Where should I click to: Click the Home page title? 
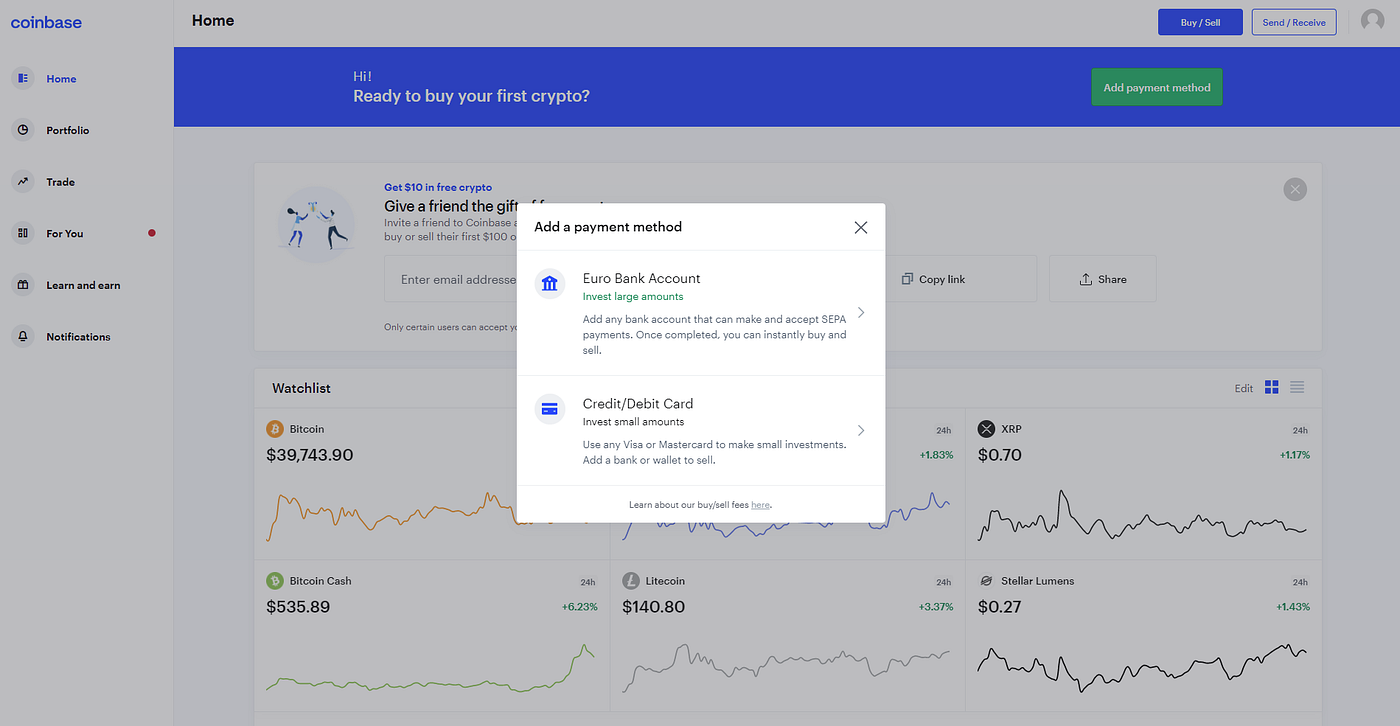coord(213,20)
